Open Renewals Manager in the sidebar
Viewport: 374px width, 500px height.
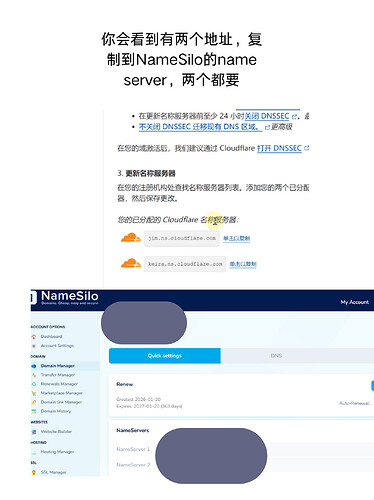pyautogui.click(x=59, y=384)
